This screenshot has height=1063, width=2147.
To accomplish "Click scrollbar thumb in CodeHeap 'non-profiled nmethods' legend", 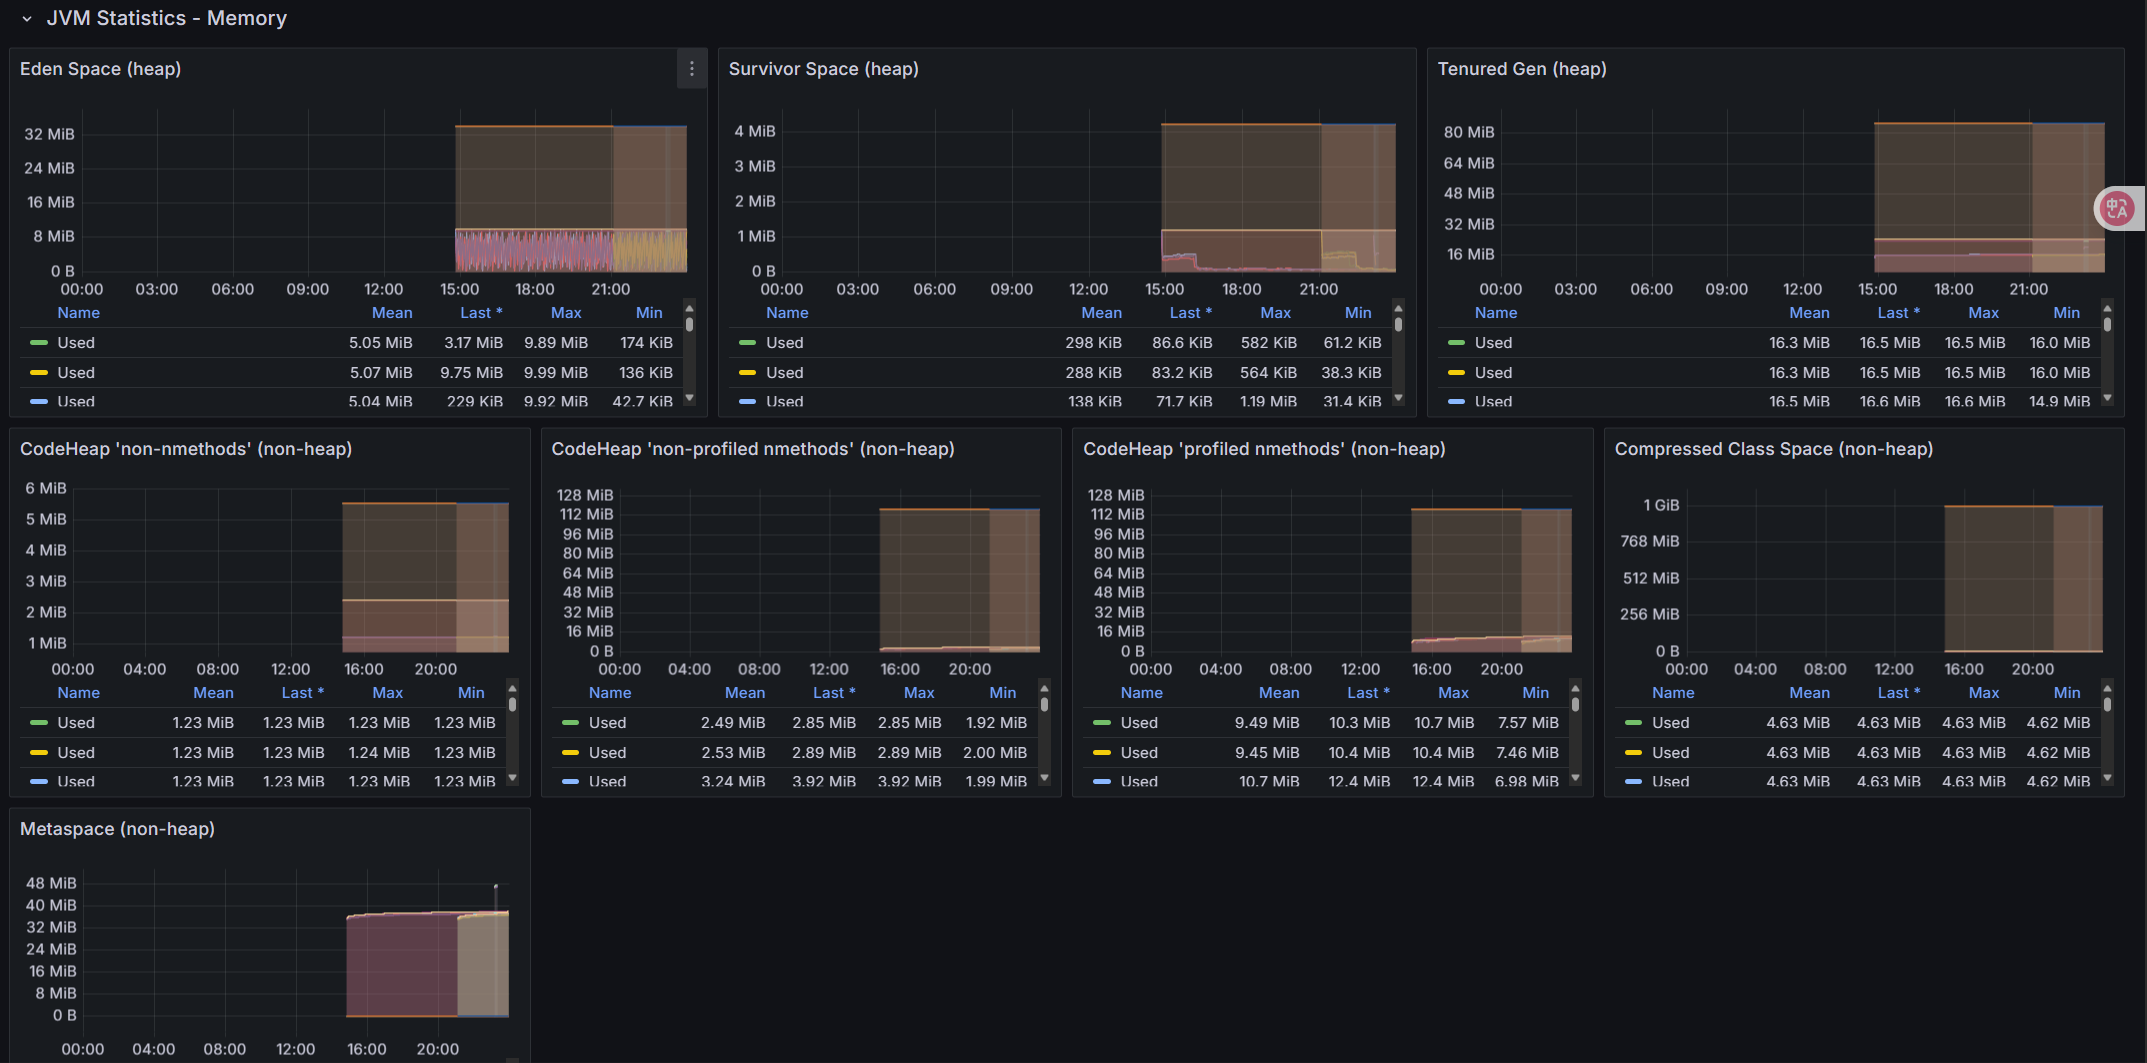I will [x=1044, y=704].
